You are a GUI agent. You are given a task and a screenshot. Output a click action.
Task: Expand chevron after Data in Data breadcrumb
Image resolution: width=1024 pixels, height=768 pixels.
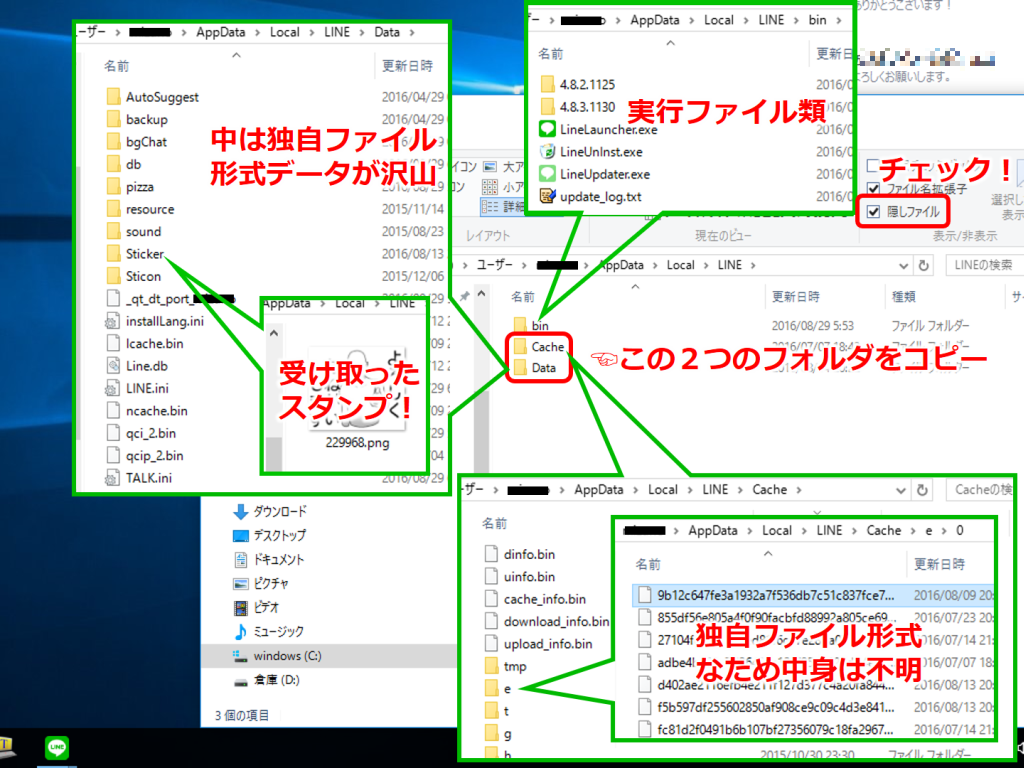click(x=411, y=32)
